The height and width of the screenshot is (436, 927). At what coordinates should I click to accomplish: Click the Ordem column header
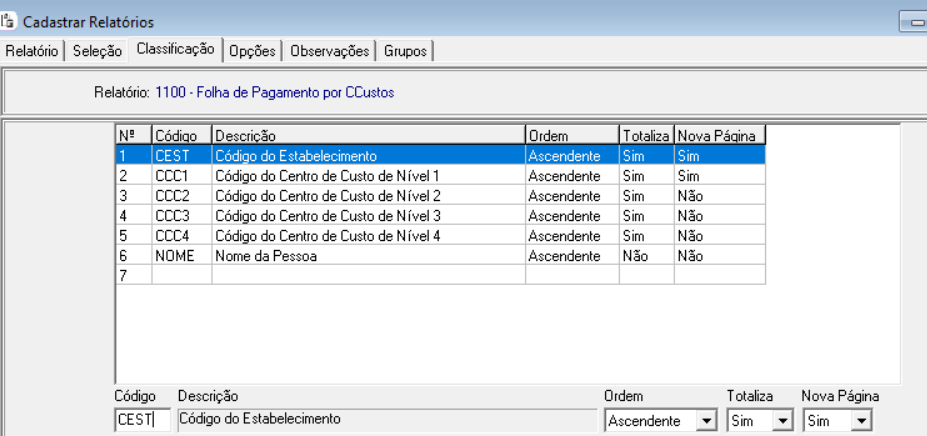click(571, 135)
